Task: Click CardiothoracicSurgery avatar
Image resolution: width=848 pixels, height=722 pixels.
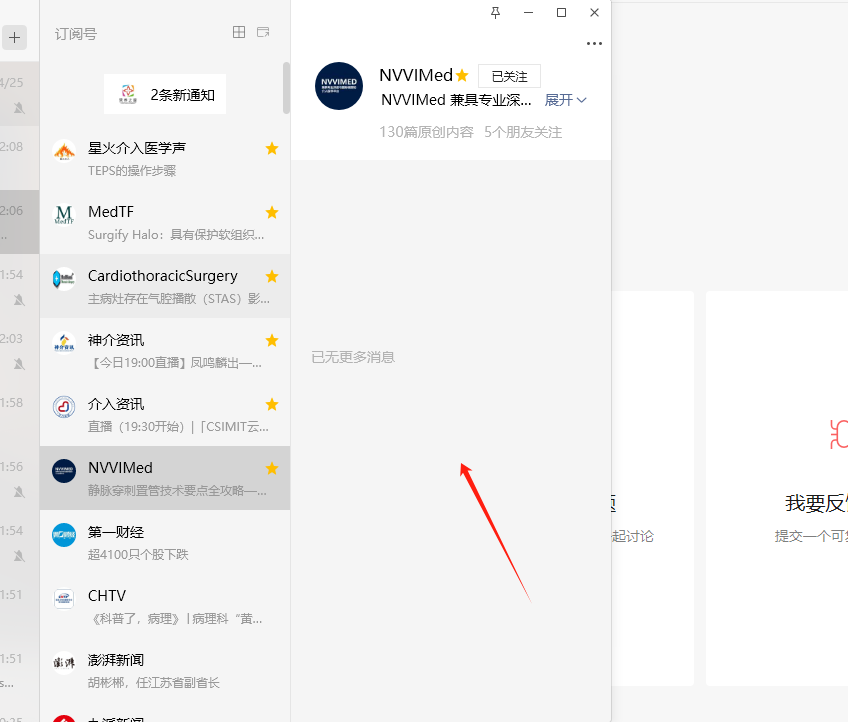Action: coord(64,278)
